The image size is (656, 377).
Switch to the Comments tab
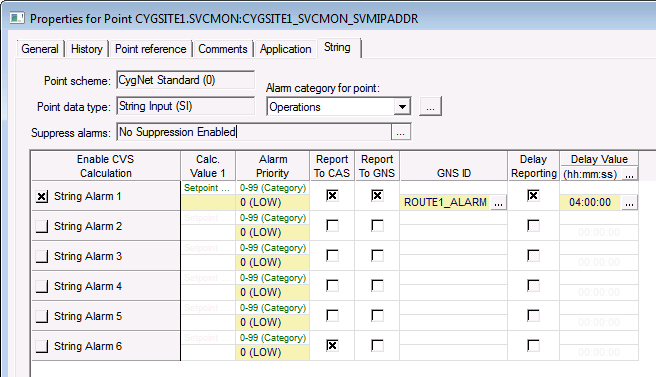pyautogui.click(x=223, y=49)
